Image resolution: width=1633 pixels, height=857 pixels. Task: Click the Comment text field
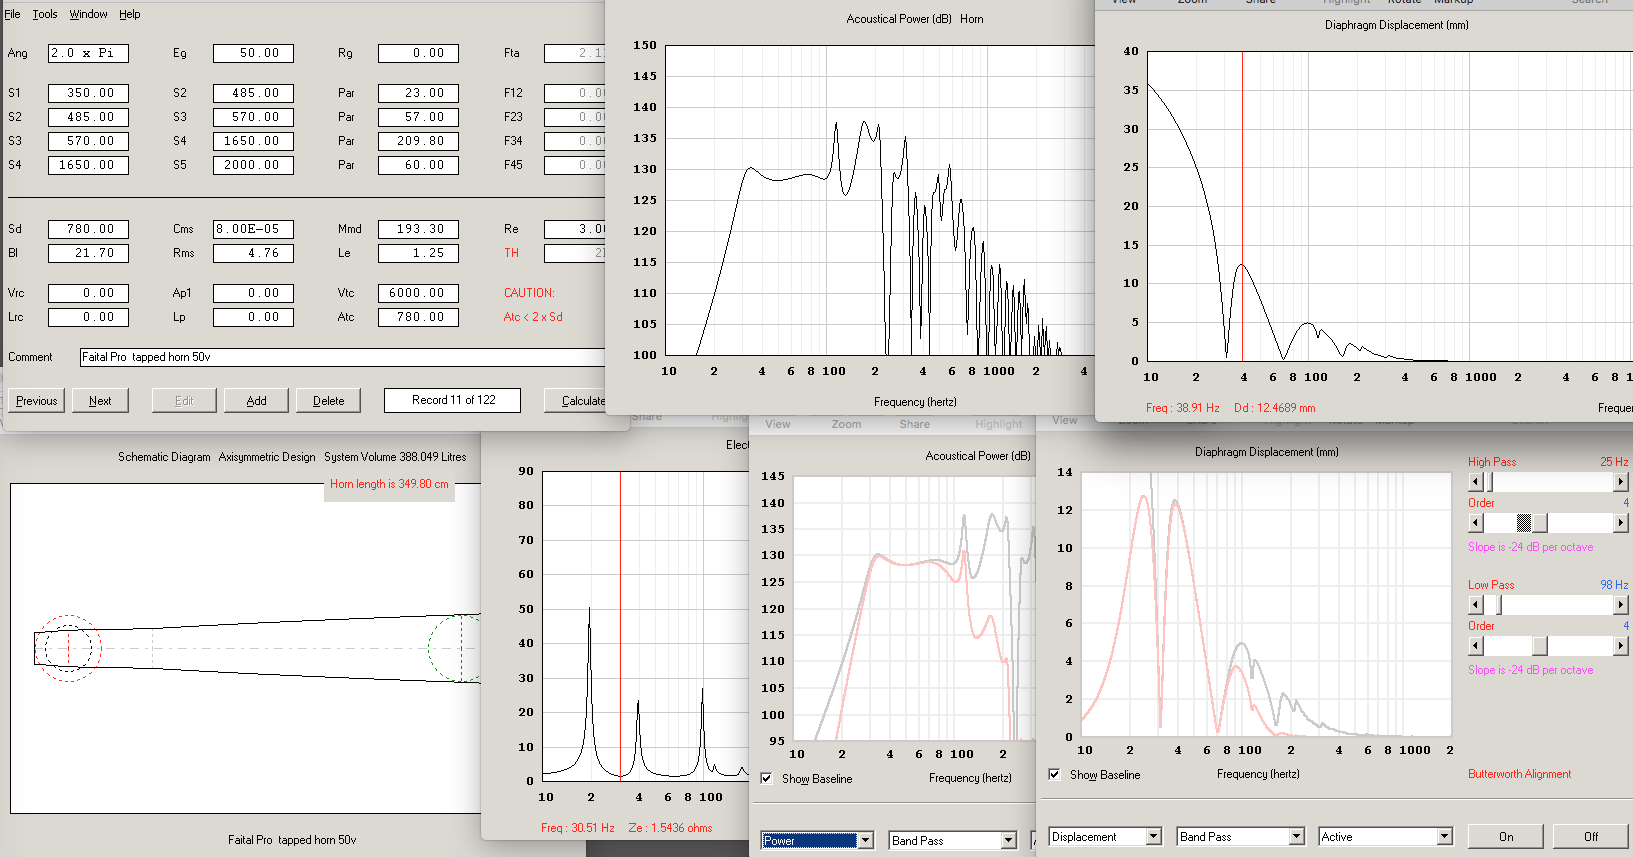point(343,357)
